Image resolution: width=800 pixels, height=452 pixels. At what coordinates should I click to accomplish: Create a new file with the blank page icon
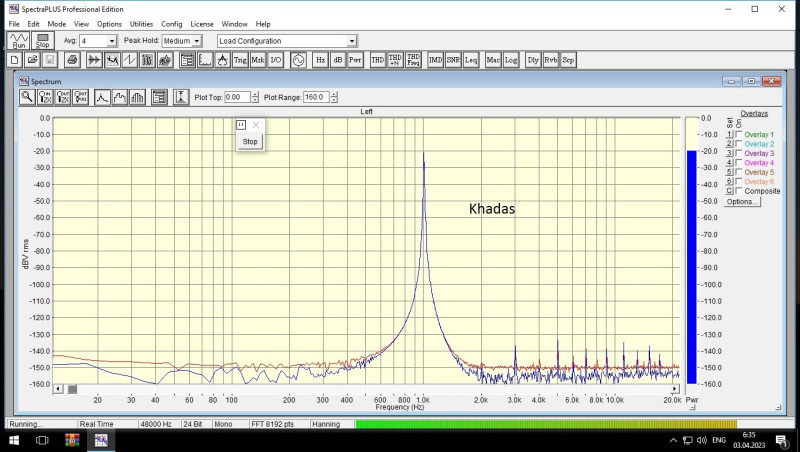(x=14, y=60)
